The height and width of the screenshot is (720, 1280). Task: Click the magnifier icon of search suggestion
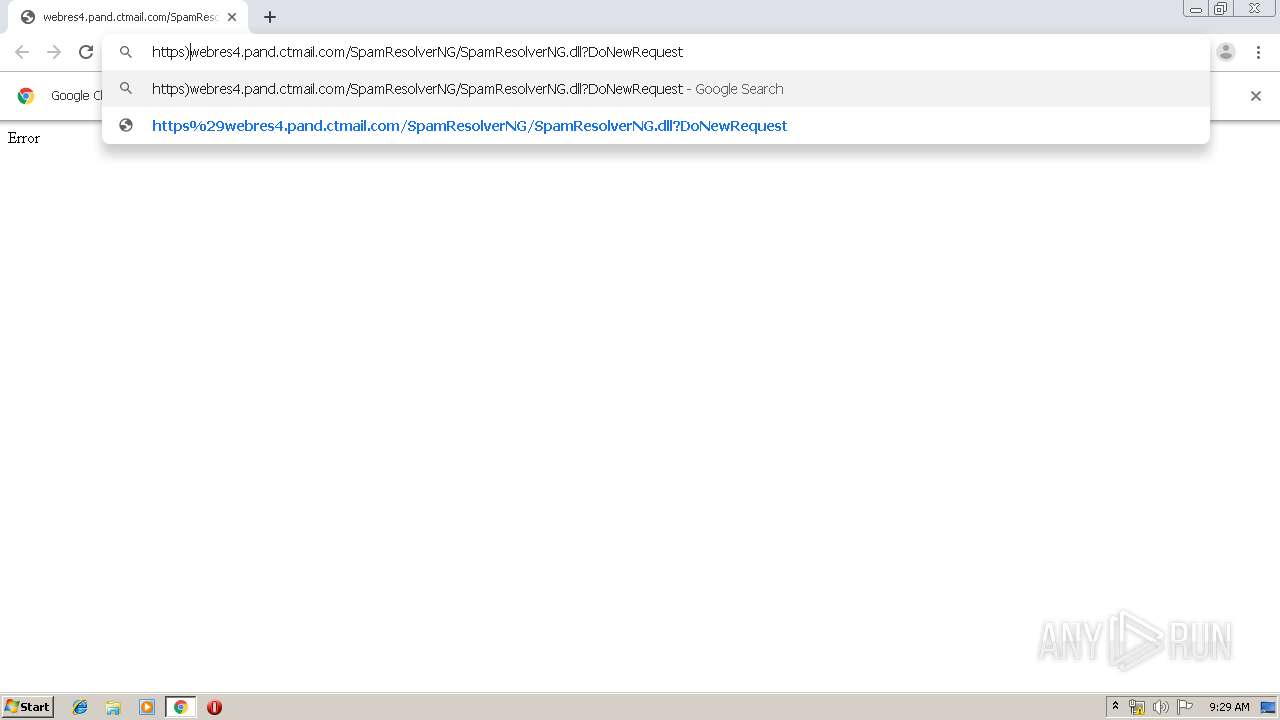click(x=126, y=89)
